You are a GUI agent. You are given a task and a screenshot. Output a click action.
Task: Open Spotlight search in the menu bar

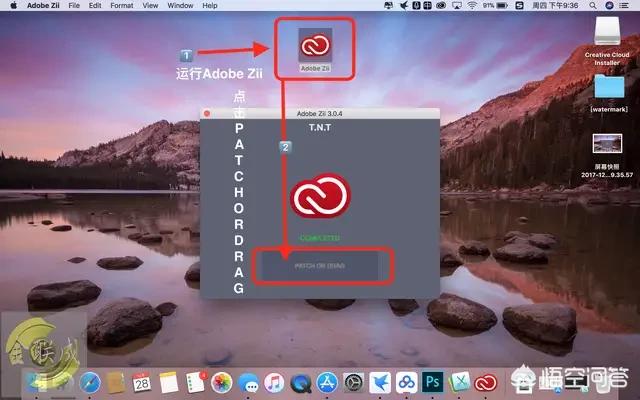pyautogui.click(x=593, y=5)
